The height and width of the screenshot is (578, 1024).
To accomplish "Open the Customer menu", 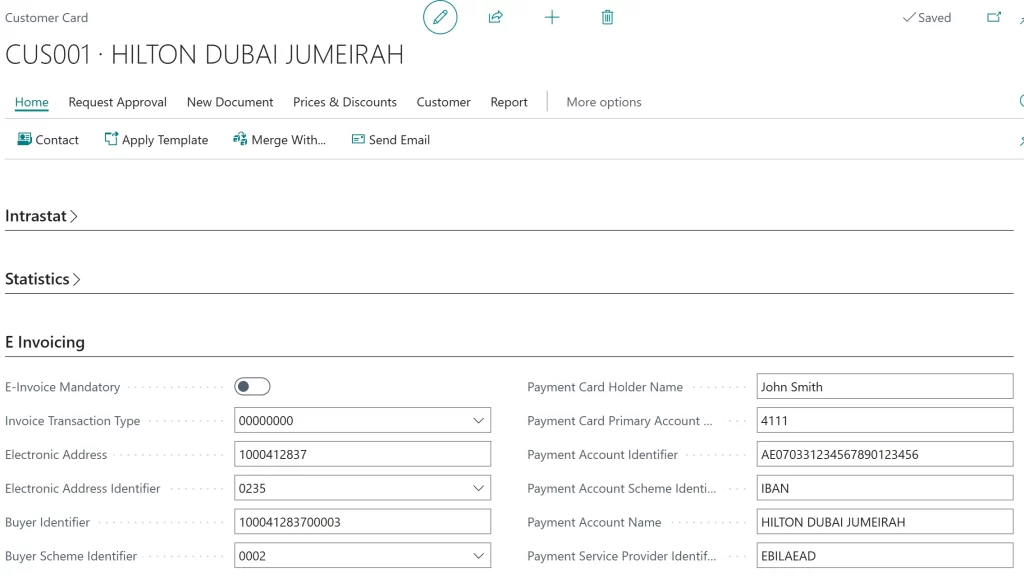I will (443, 102).
